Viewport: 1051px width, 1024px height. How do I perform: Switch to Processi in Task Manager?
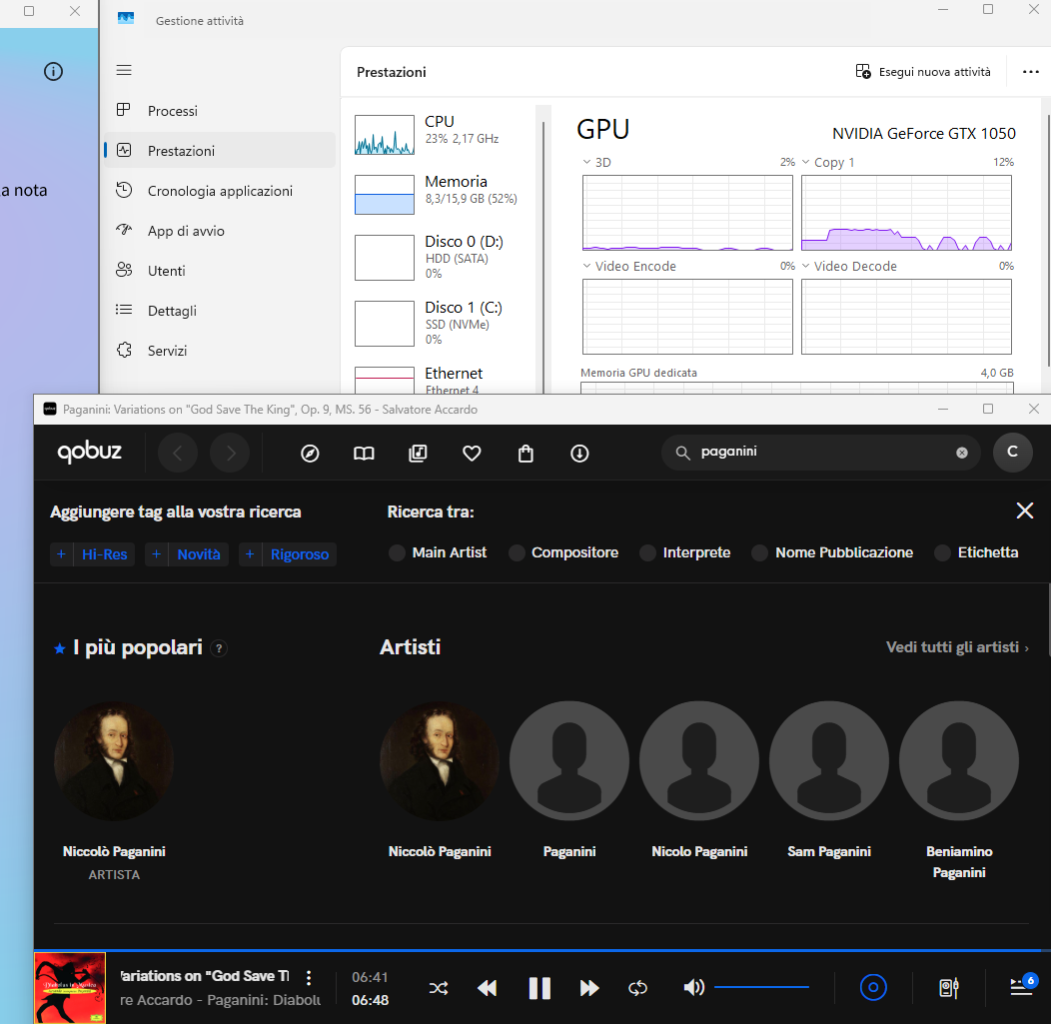172,111
